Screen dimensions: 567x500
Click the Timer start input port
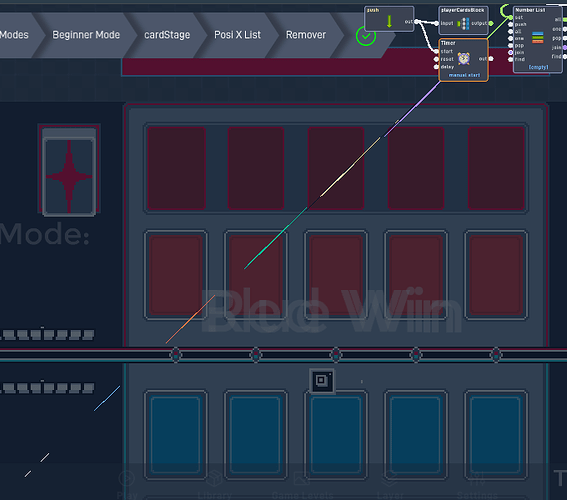point(436,51)
